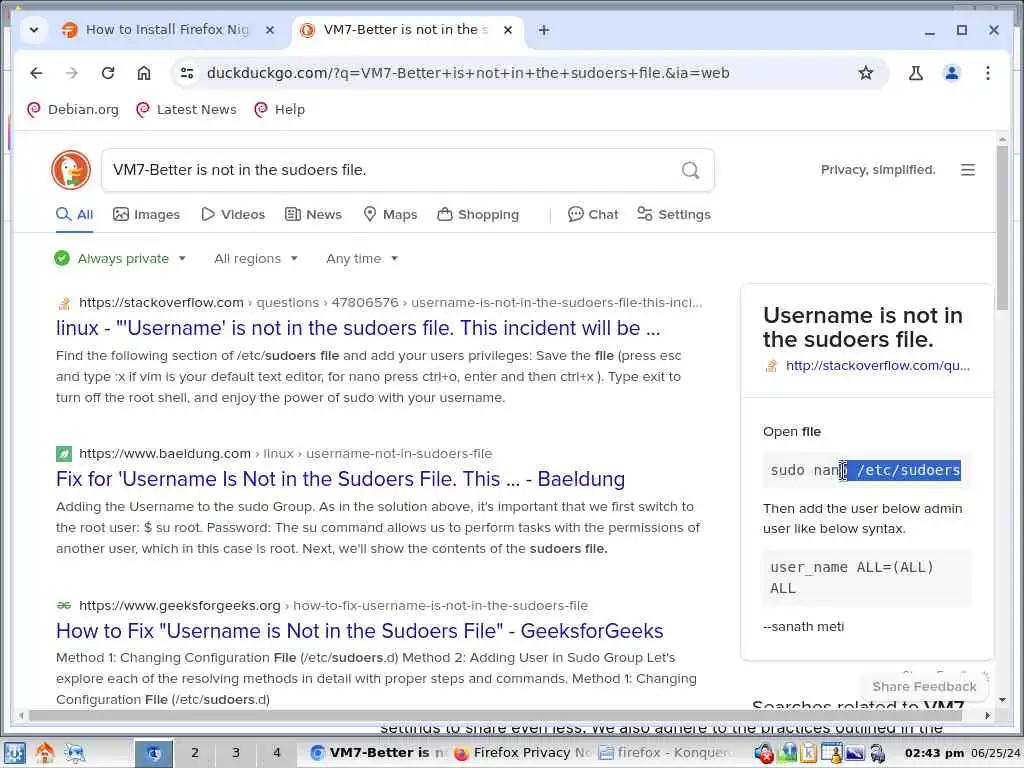Click the Klipper clipboard tray icon
Image resolution: width=1024 pixels, height=768 pixels.
tap(809, 754)
